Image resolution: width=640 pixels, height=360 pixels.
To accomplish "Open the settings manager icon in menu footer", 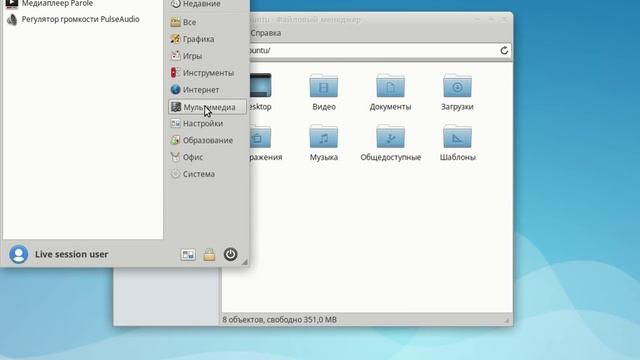I will [188, 255].
